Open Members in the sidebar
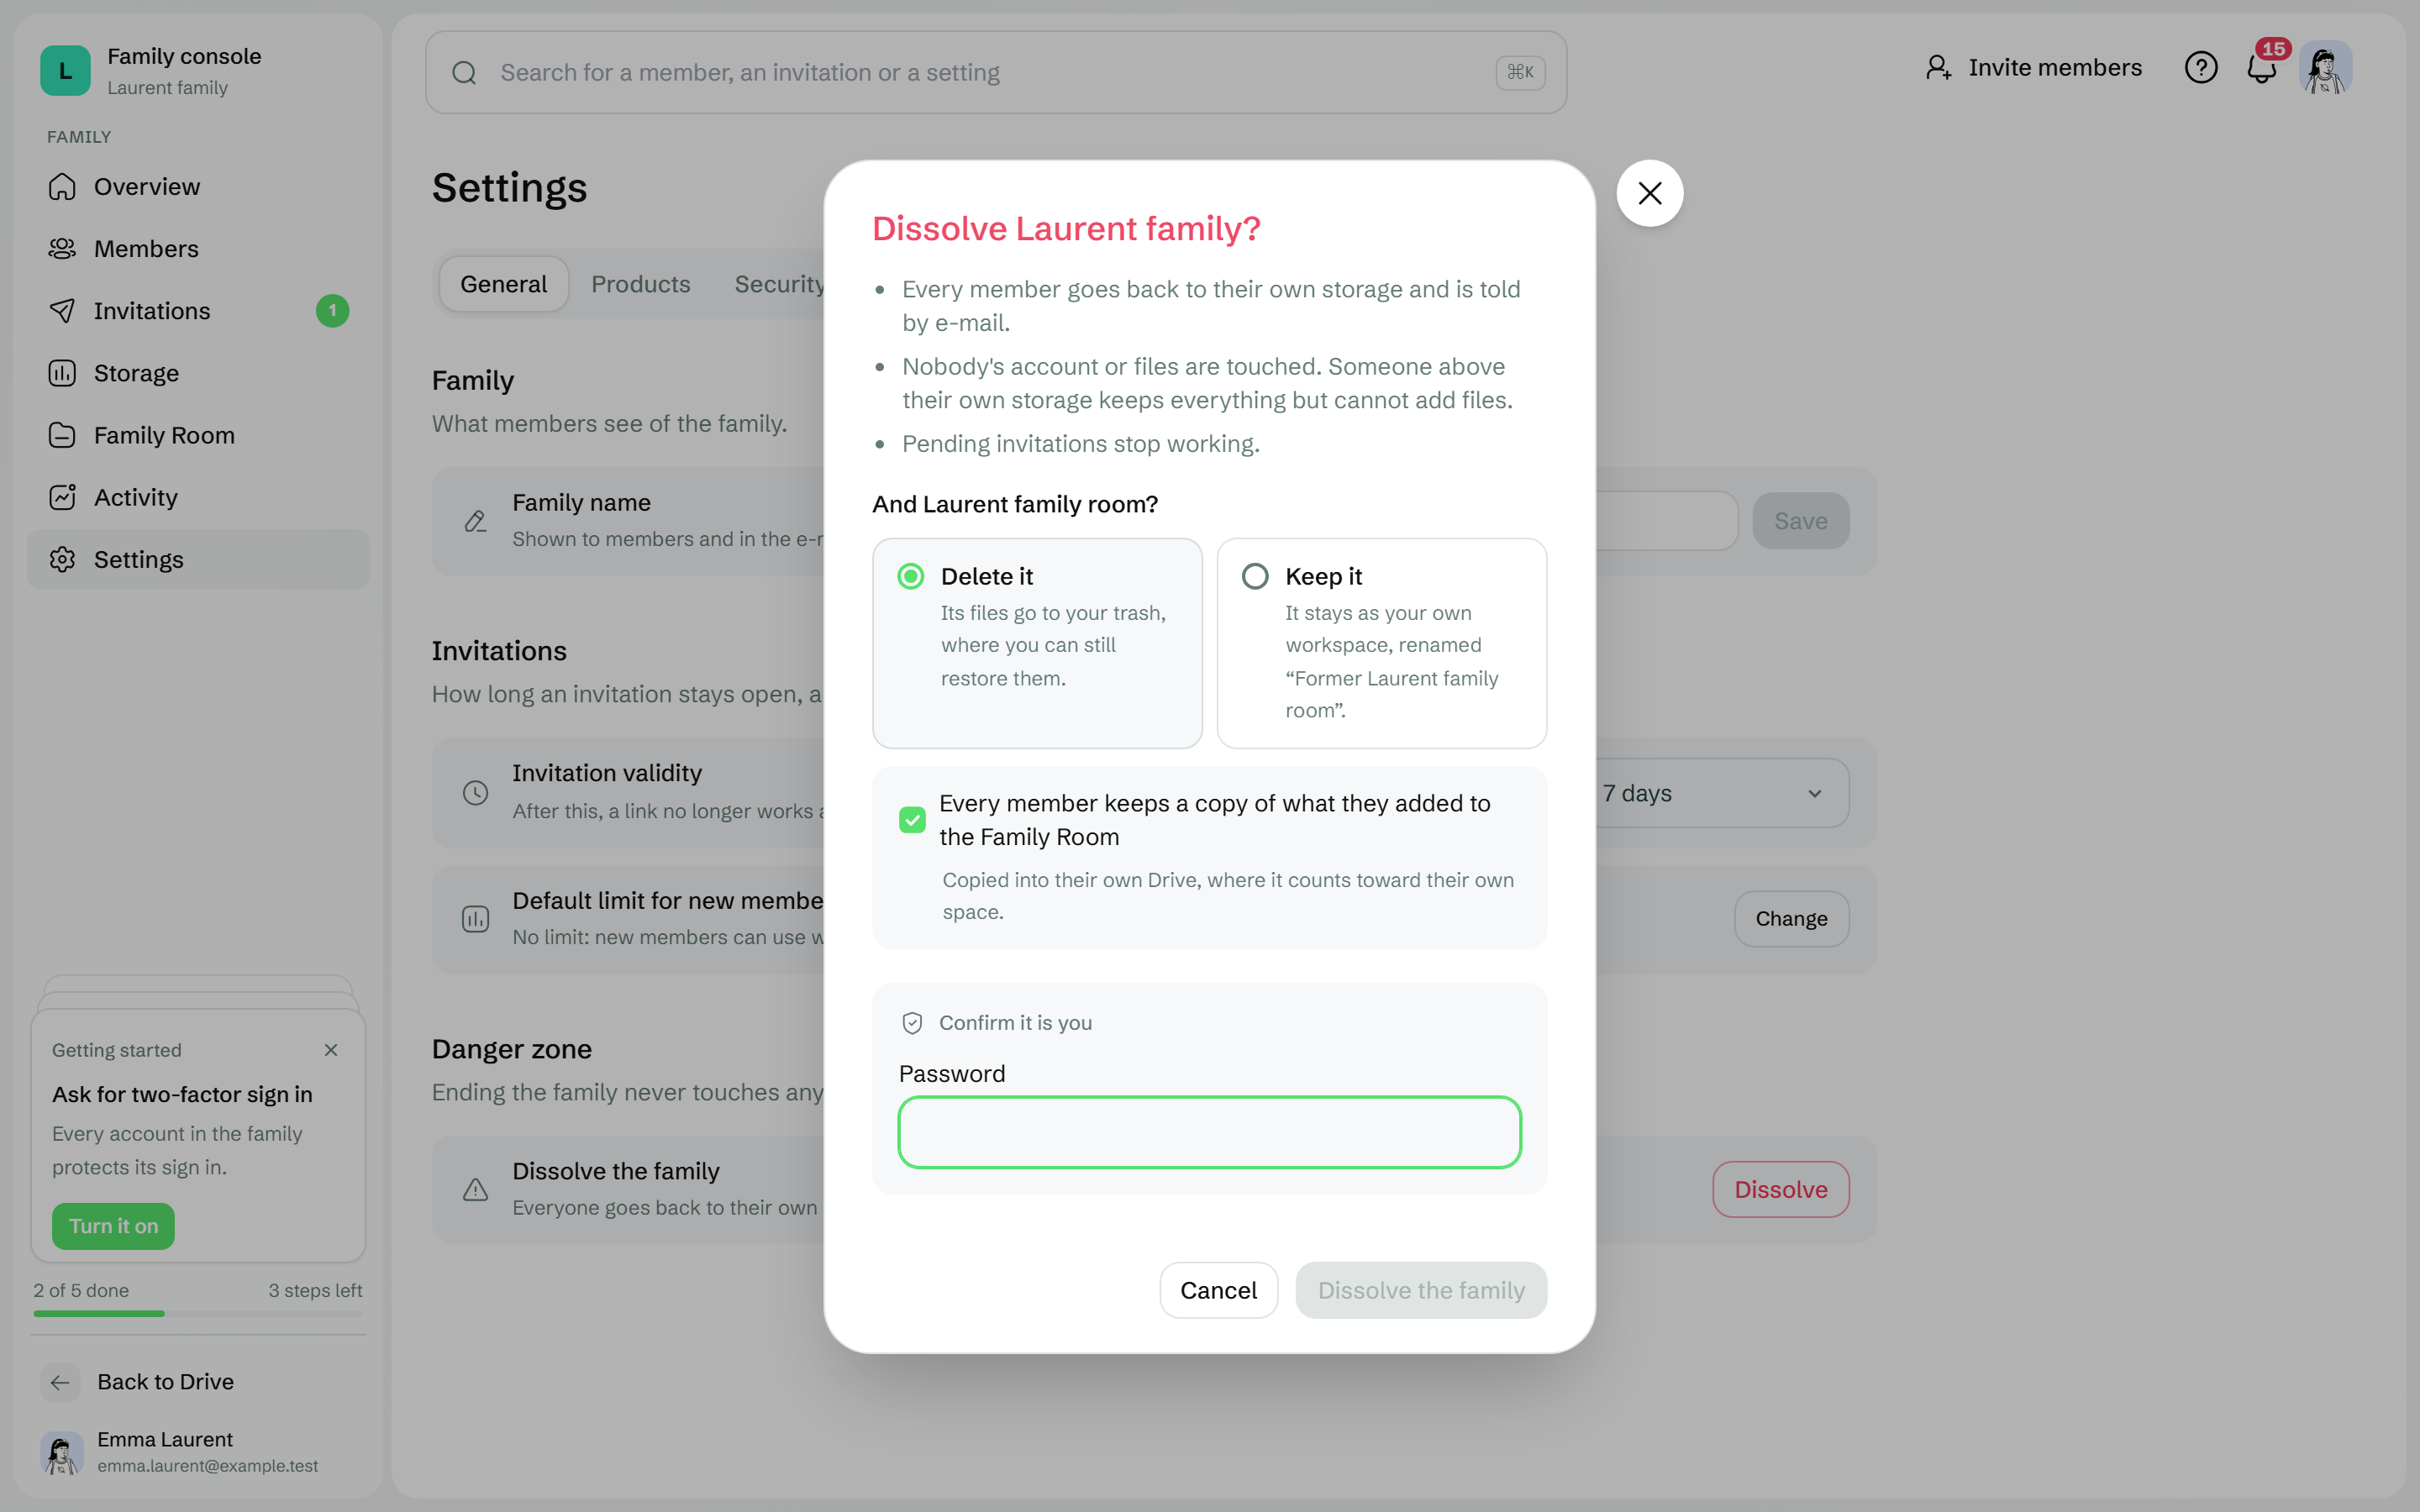The image size is (2420, 1512). (198, 249)
